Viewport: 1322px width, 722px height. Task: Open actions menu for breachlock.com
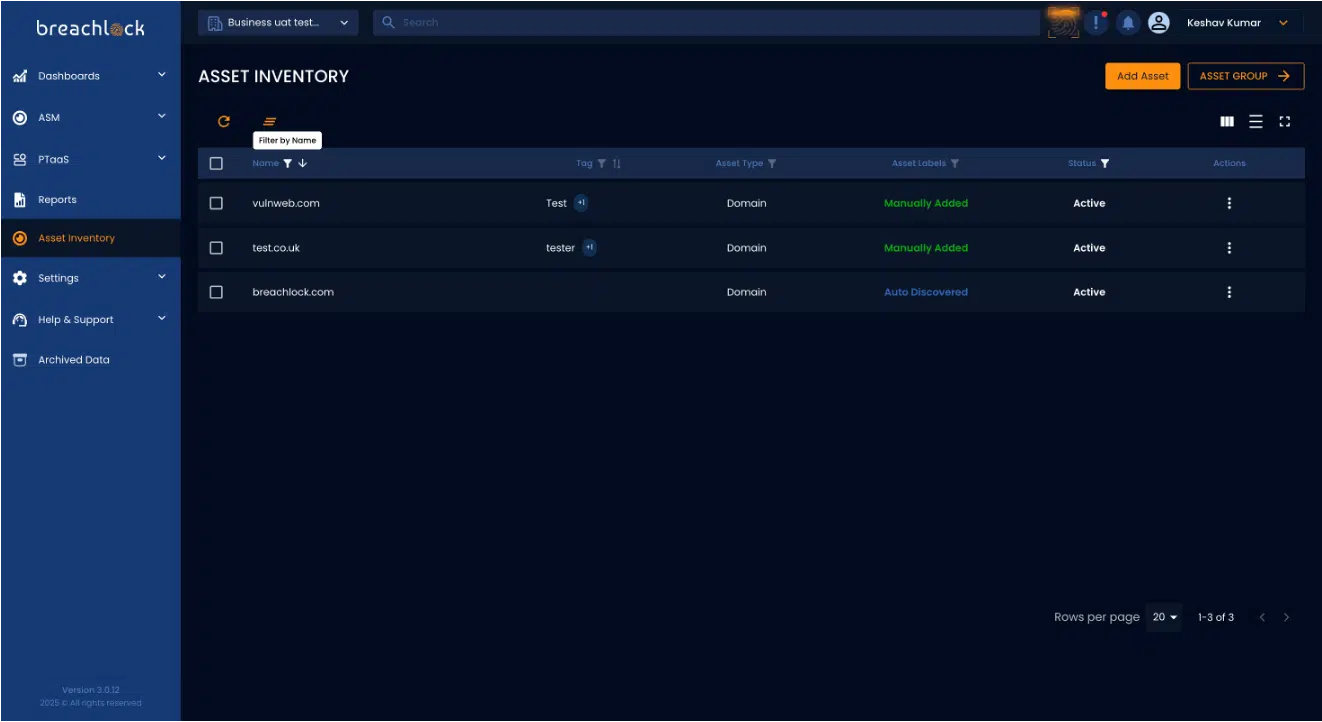1229,292
